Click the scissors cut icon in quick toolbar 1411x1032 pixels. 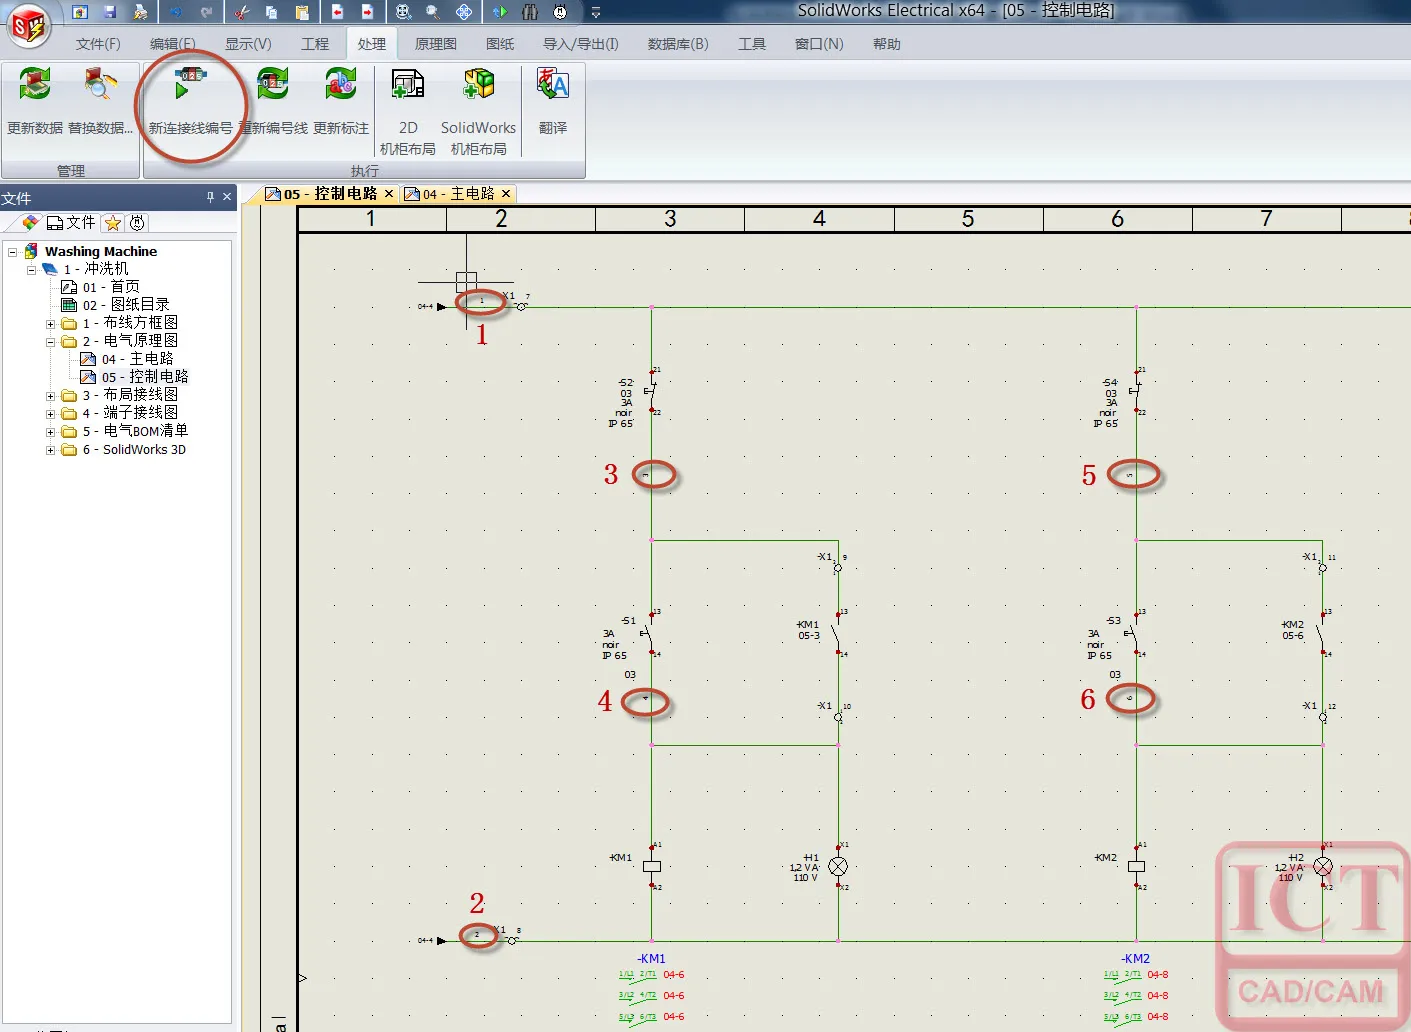(x=241, y=12)
